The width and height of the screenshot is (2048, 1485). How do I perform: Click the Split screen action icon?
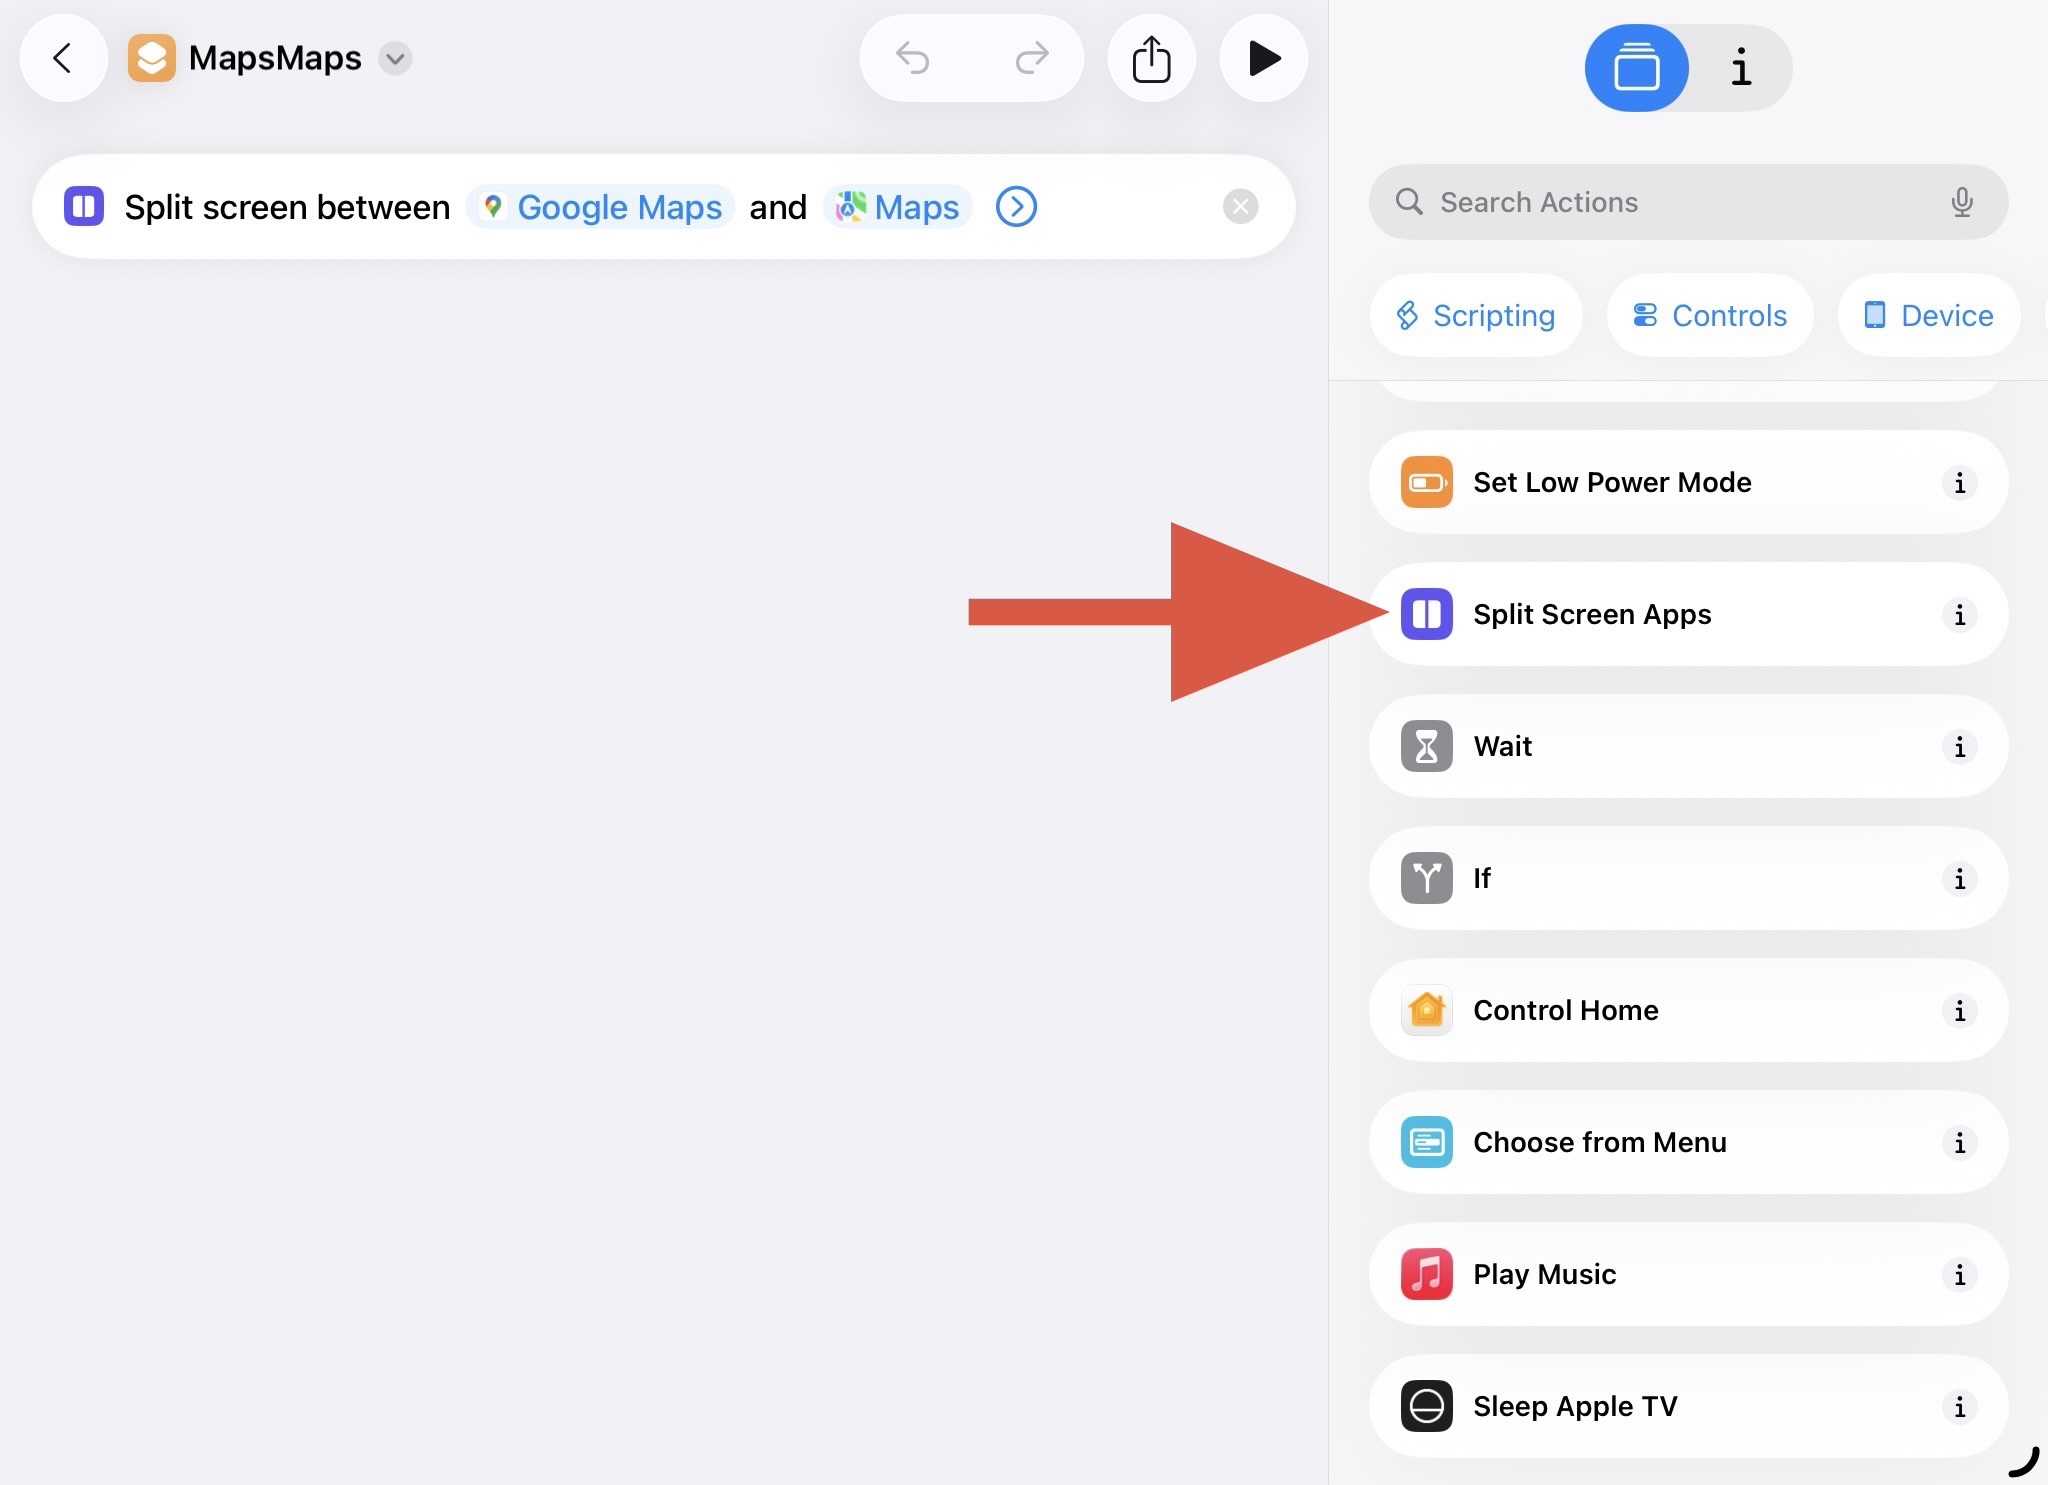(x=84, y=207)
